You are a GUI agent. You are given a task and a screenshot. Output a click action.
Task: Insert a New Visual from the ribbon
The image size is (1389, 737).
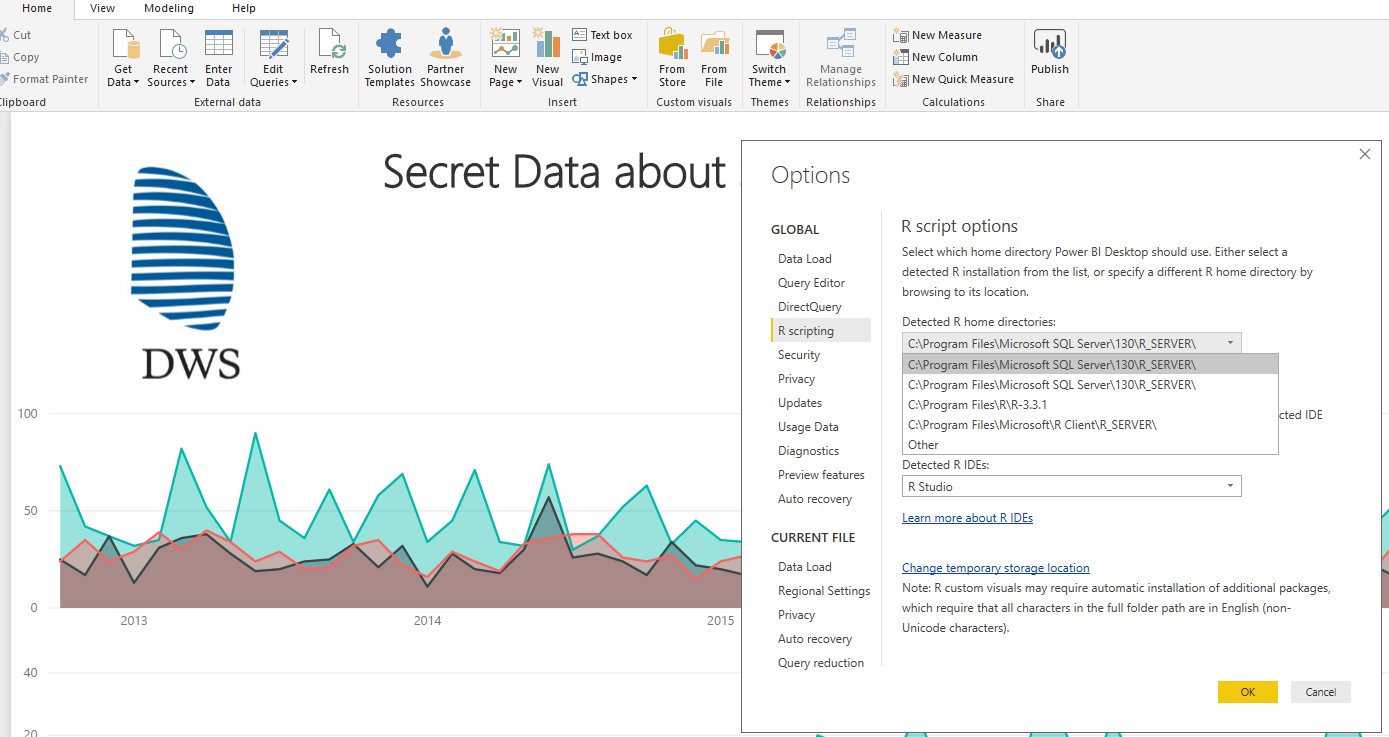(x=547, y=58)
